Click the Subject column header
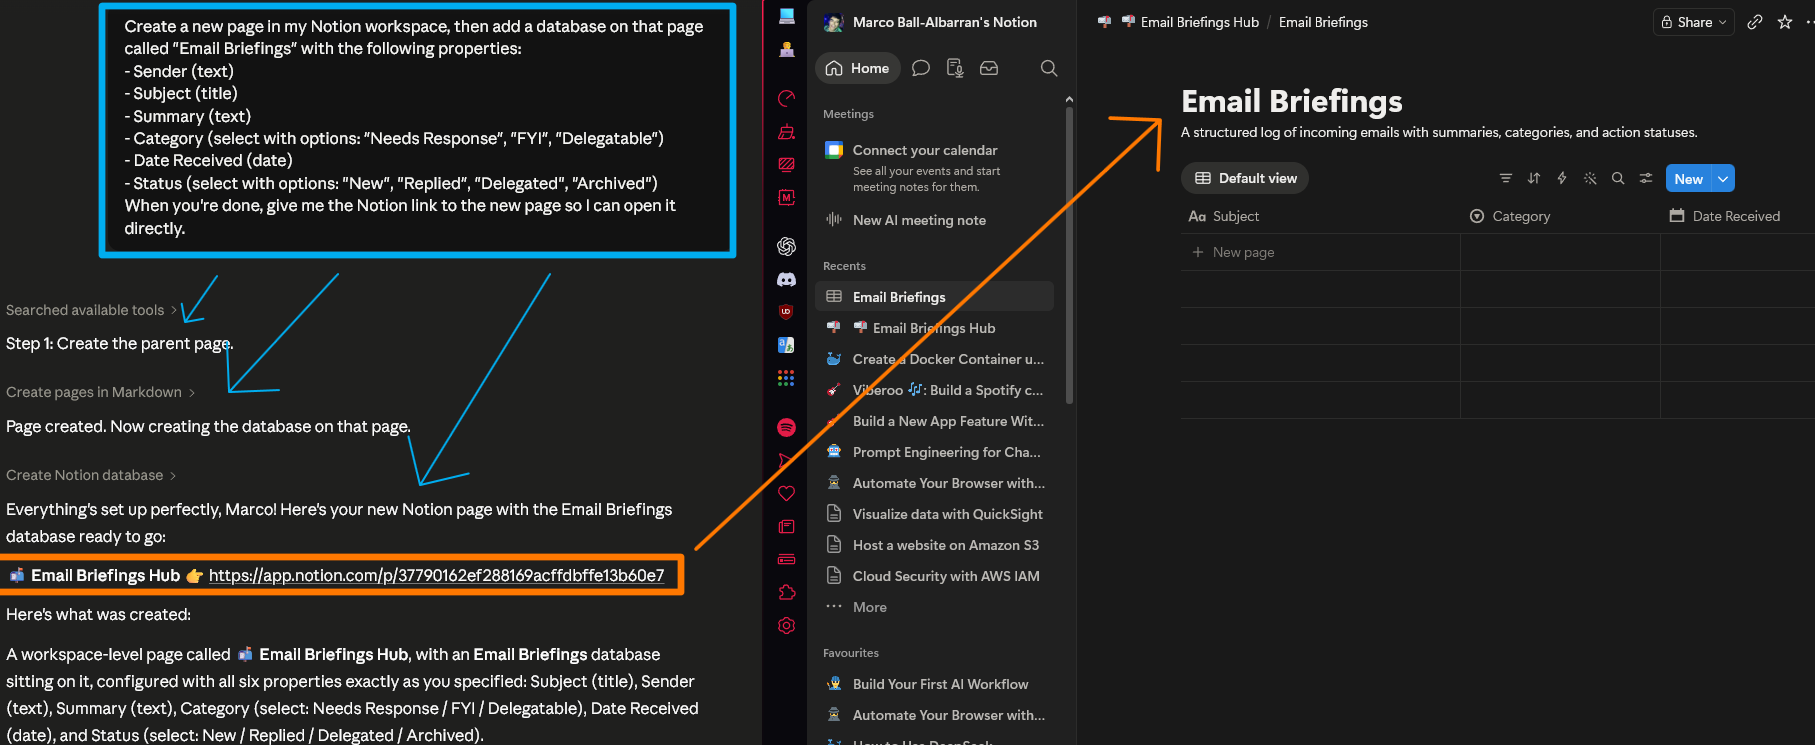 pyautogui.click(x=1320, y=216)
